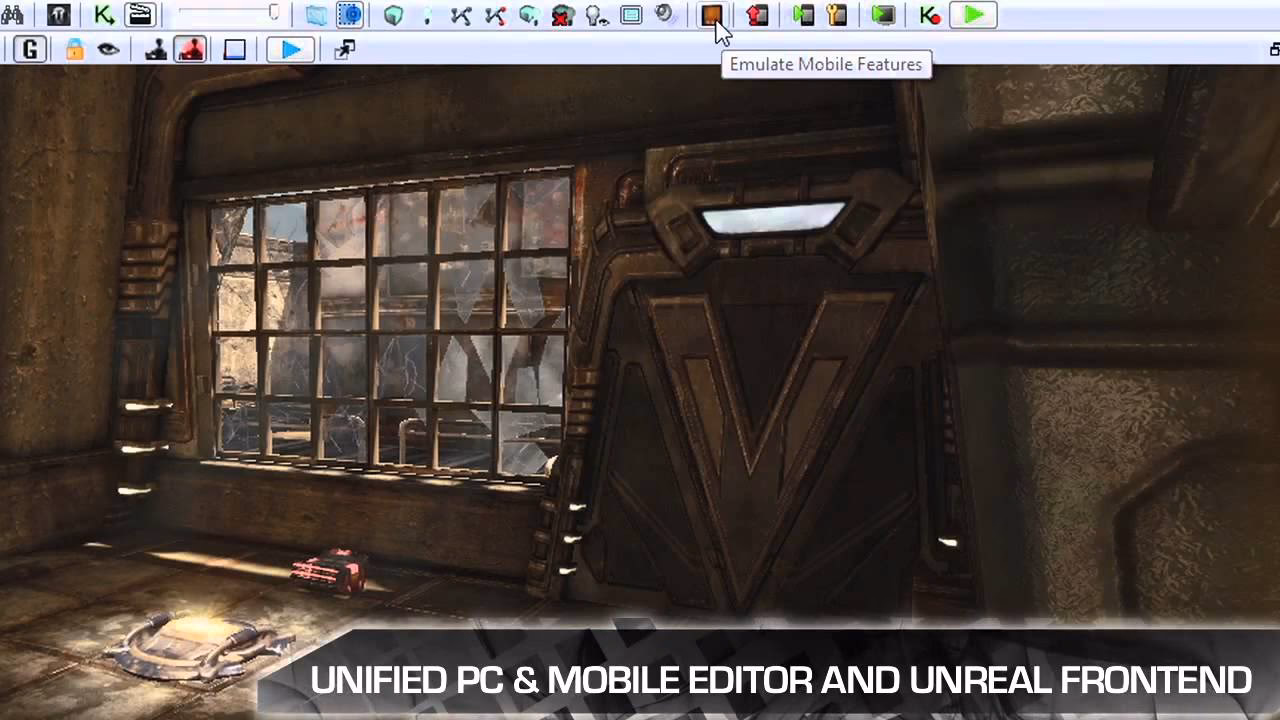Viewport: 1280px width, 720px height.
Task: Click the grey swirl sphere icon
Action: pyautogui.click(x=664, y=14)
